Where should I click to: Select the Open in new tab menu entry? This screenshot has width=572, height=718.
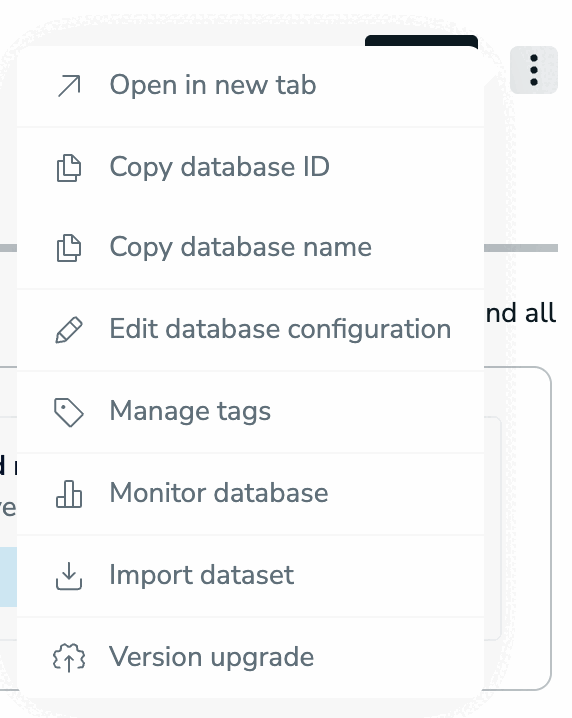(x=251, y=86)
